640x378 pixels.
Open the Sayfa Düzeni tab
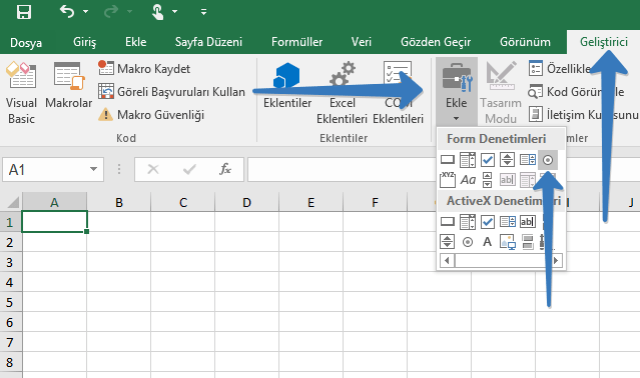click(x=209, y=42)
